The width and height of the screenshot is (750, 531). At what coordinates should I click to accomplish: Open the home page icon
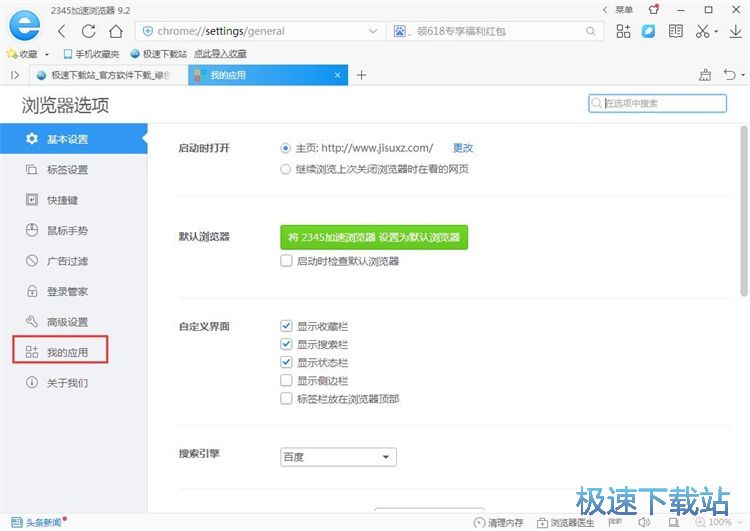pyautogui.click(x=116, y=32)
